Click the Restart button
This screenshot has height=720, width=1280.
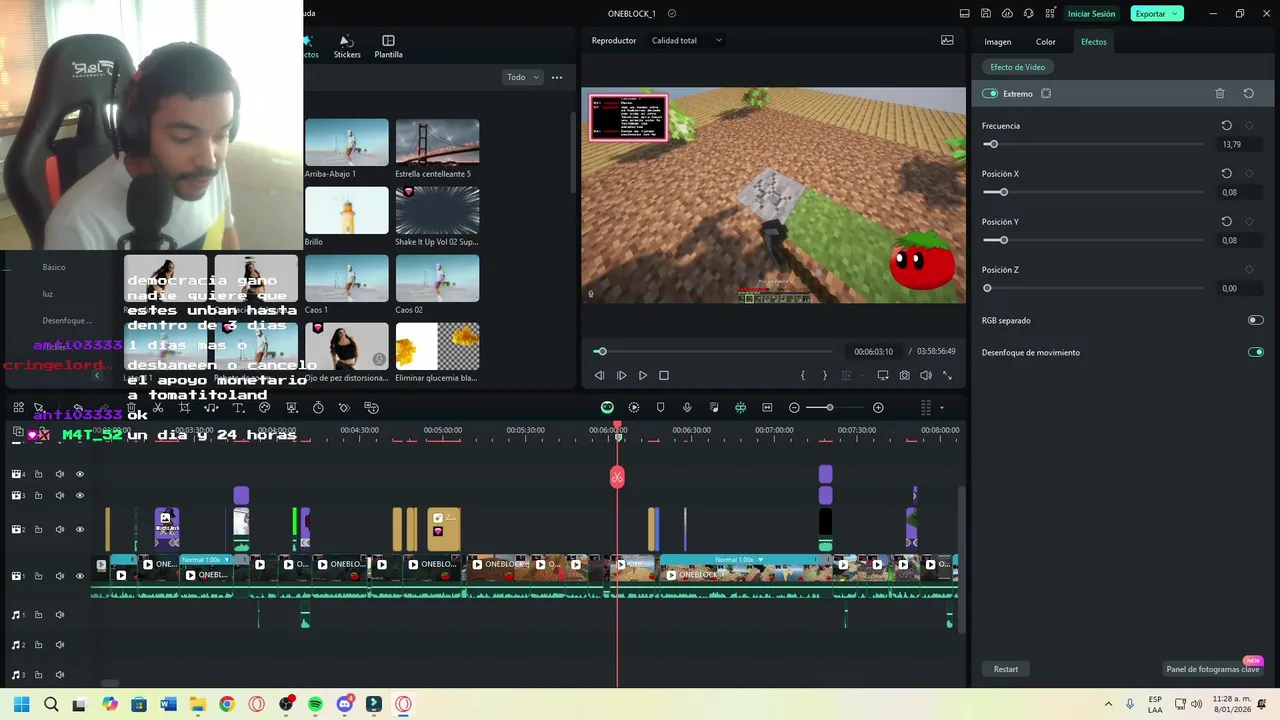[1006, 669]
